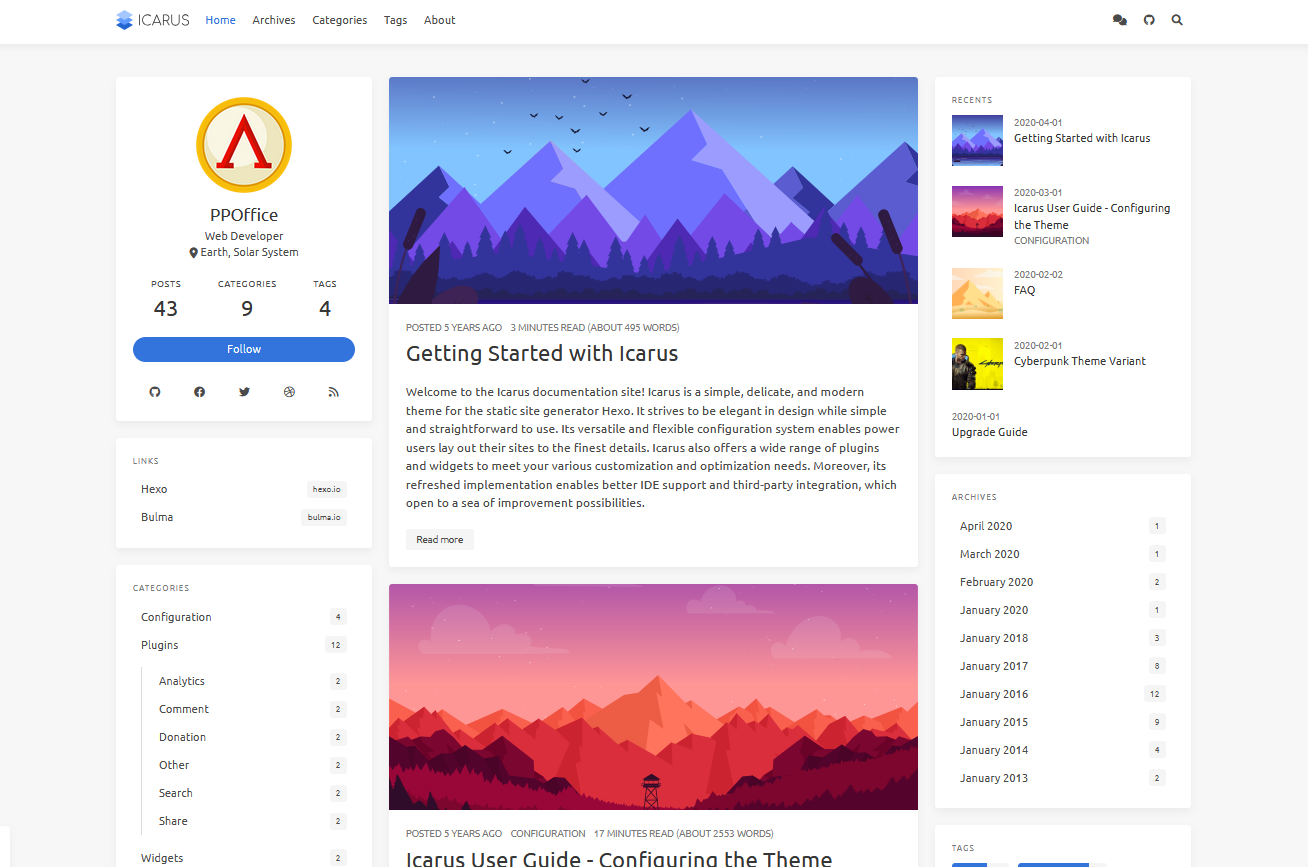Open the Hexo link in Links widget

click(x=154, y=489)
